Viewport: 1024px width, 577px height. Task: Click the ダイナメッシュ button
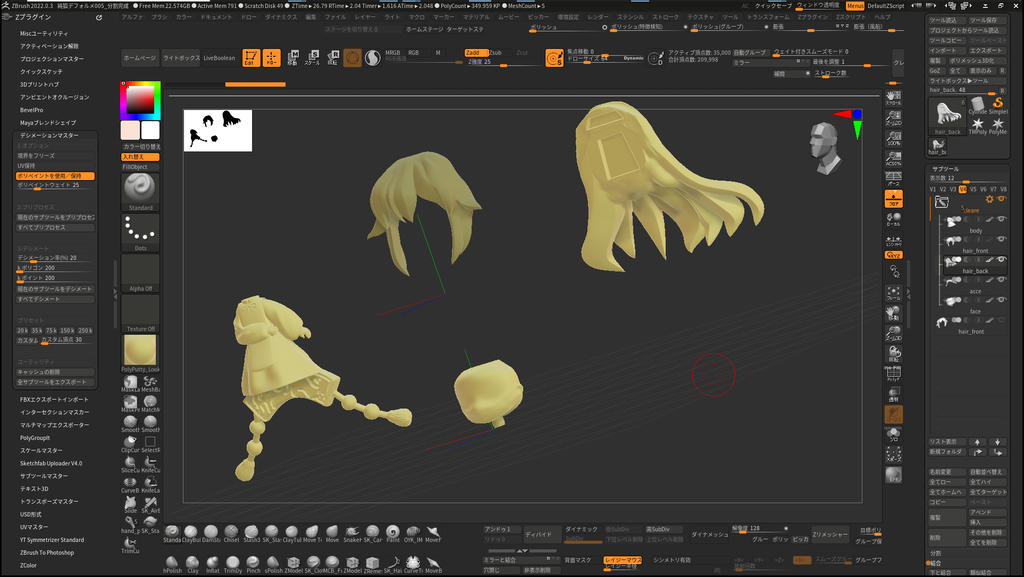point(709,535)
